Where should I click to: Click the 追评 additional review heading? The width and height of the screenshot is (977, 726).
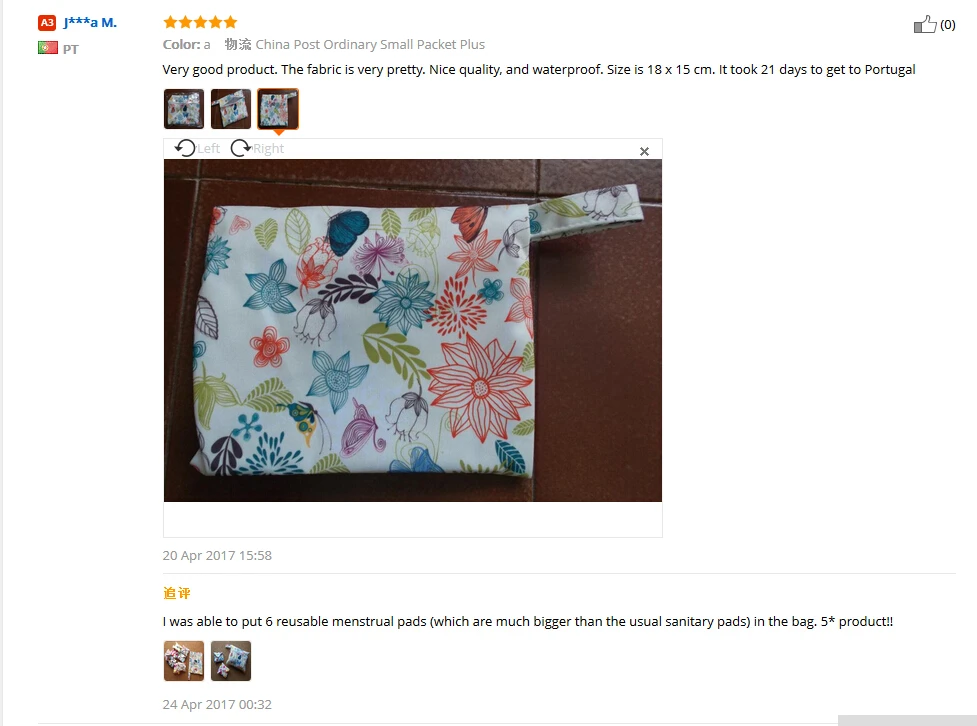pyautogui.click(x=176, y=593)
